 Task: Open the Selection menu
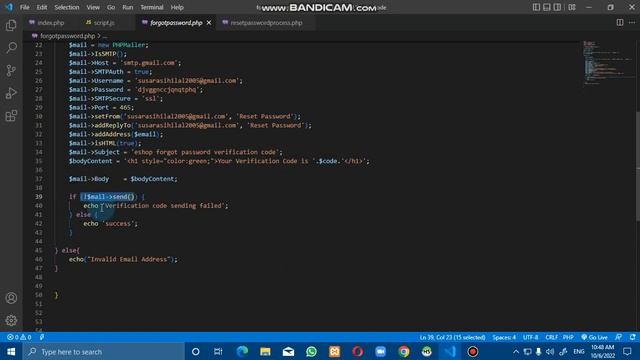pos(67,7)
